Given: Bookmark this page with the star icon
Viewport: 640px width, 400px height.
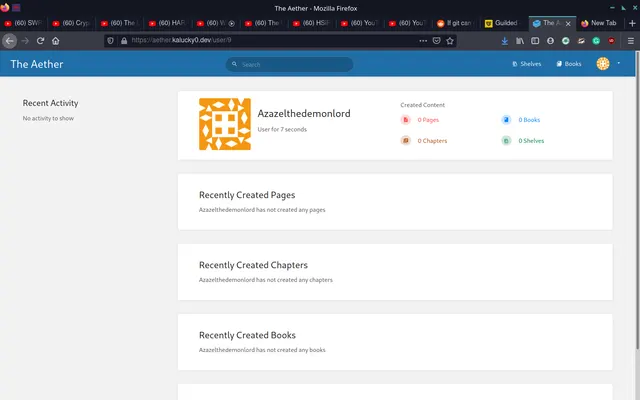Looking at the screenshot, I should click(450, 40).
